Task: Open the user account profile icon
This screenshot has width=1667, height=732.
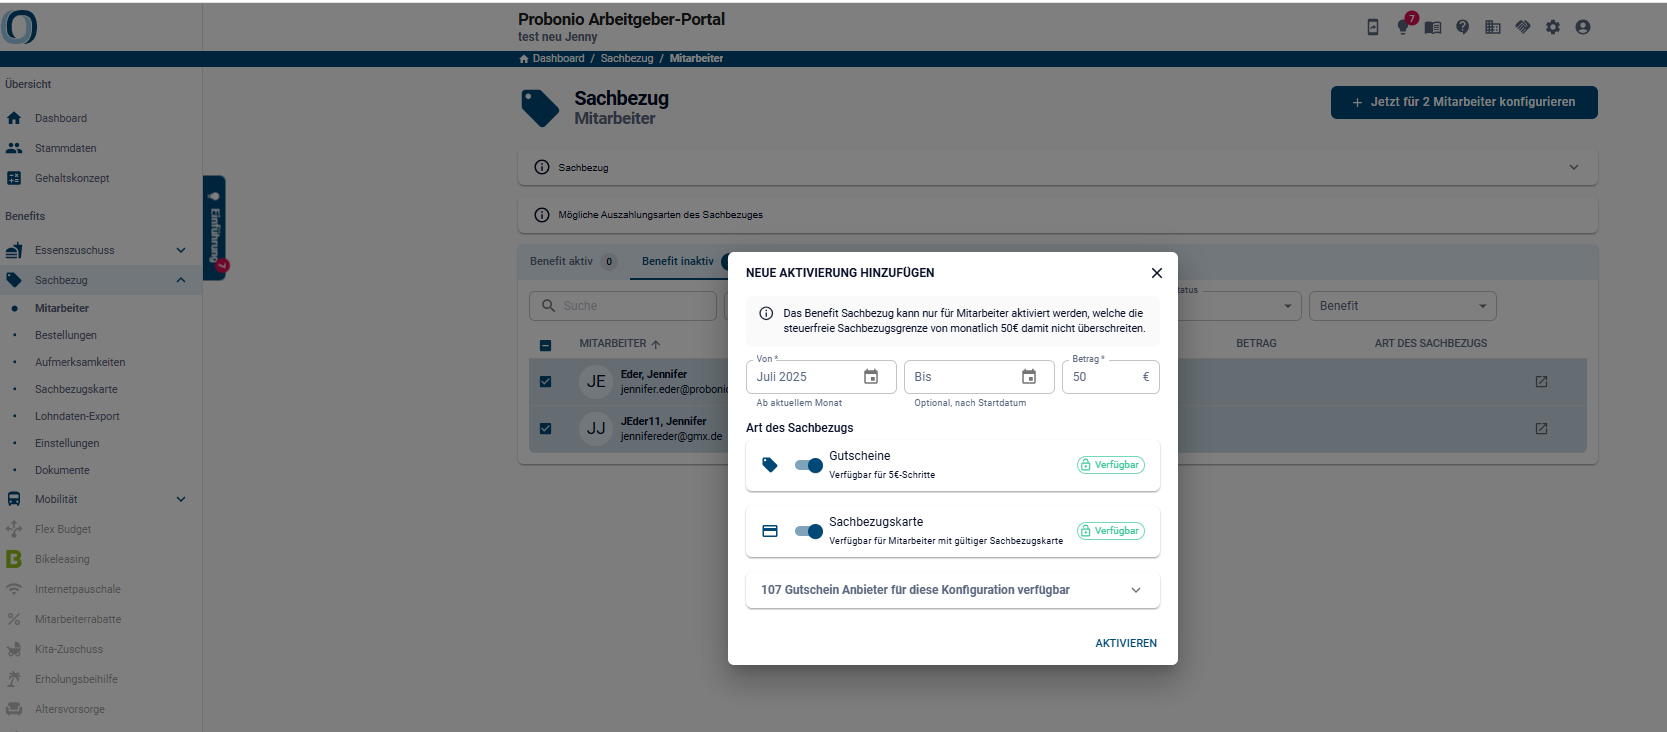Action: click(x=1583, y=27)
